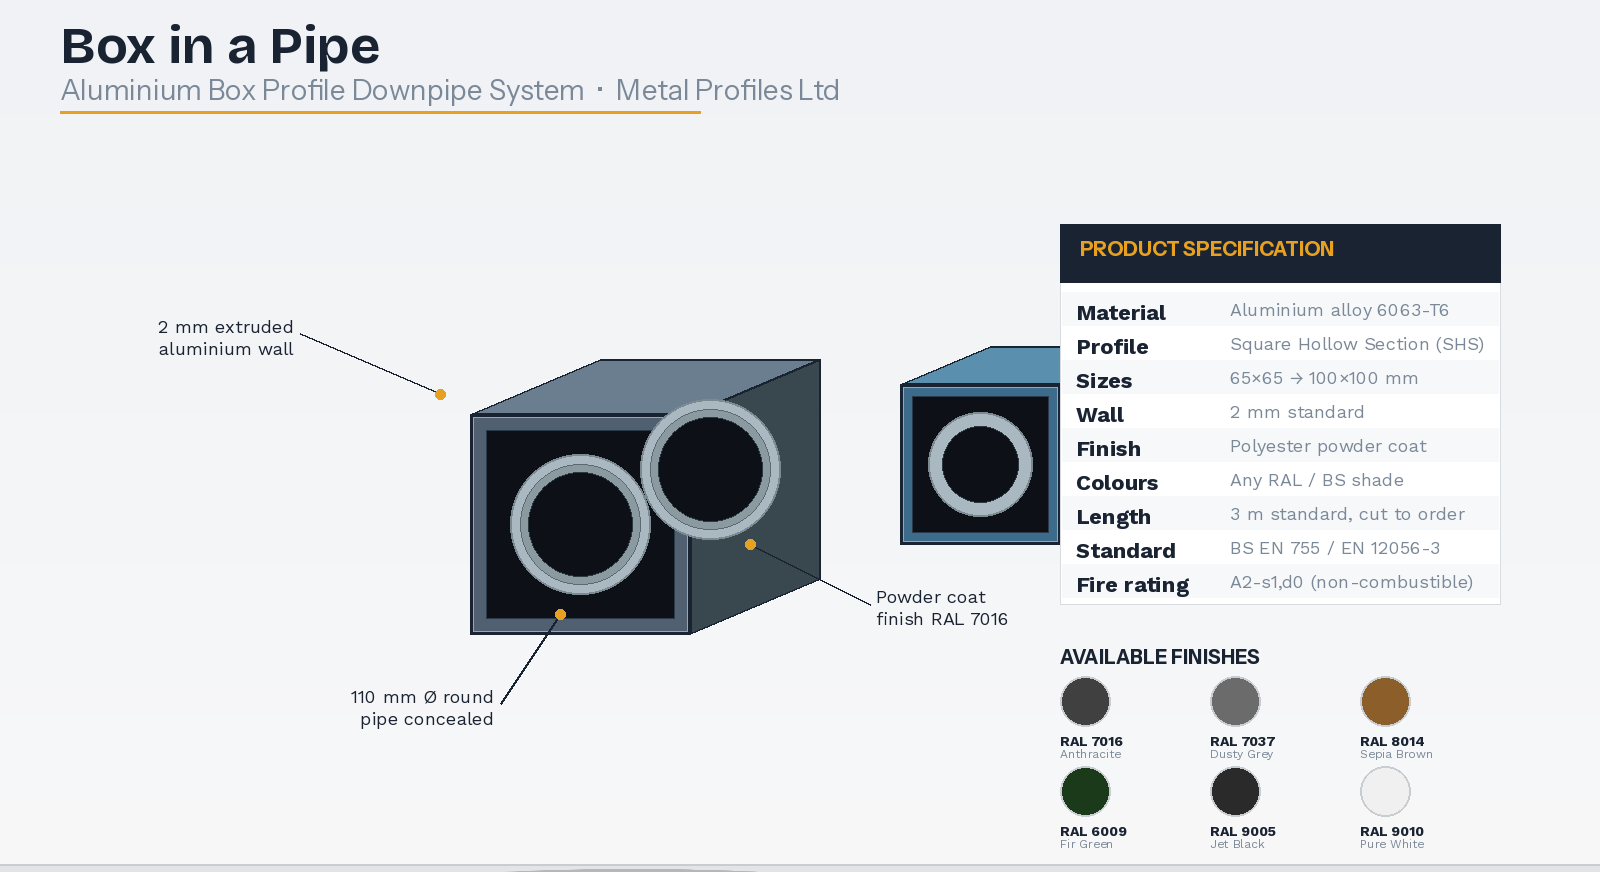
Task: Click the 'Sizes' row label
Action: 1104,381
